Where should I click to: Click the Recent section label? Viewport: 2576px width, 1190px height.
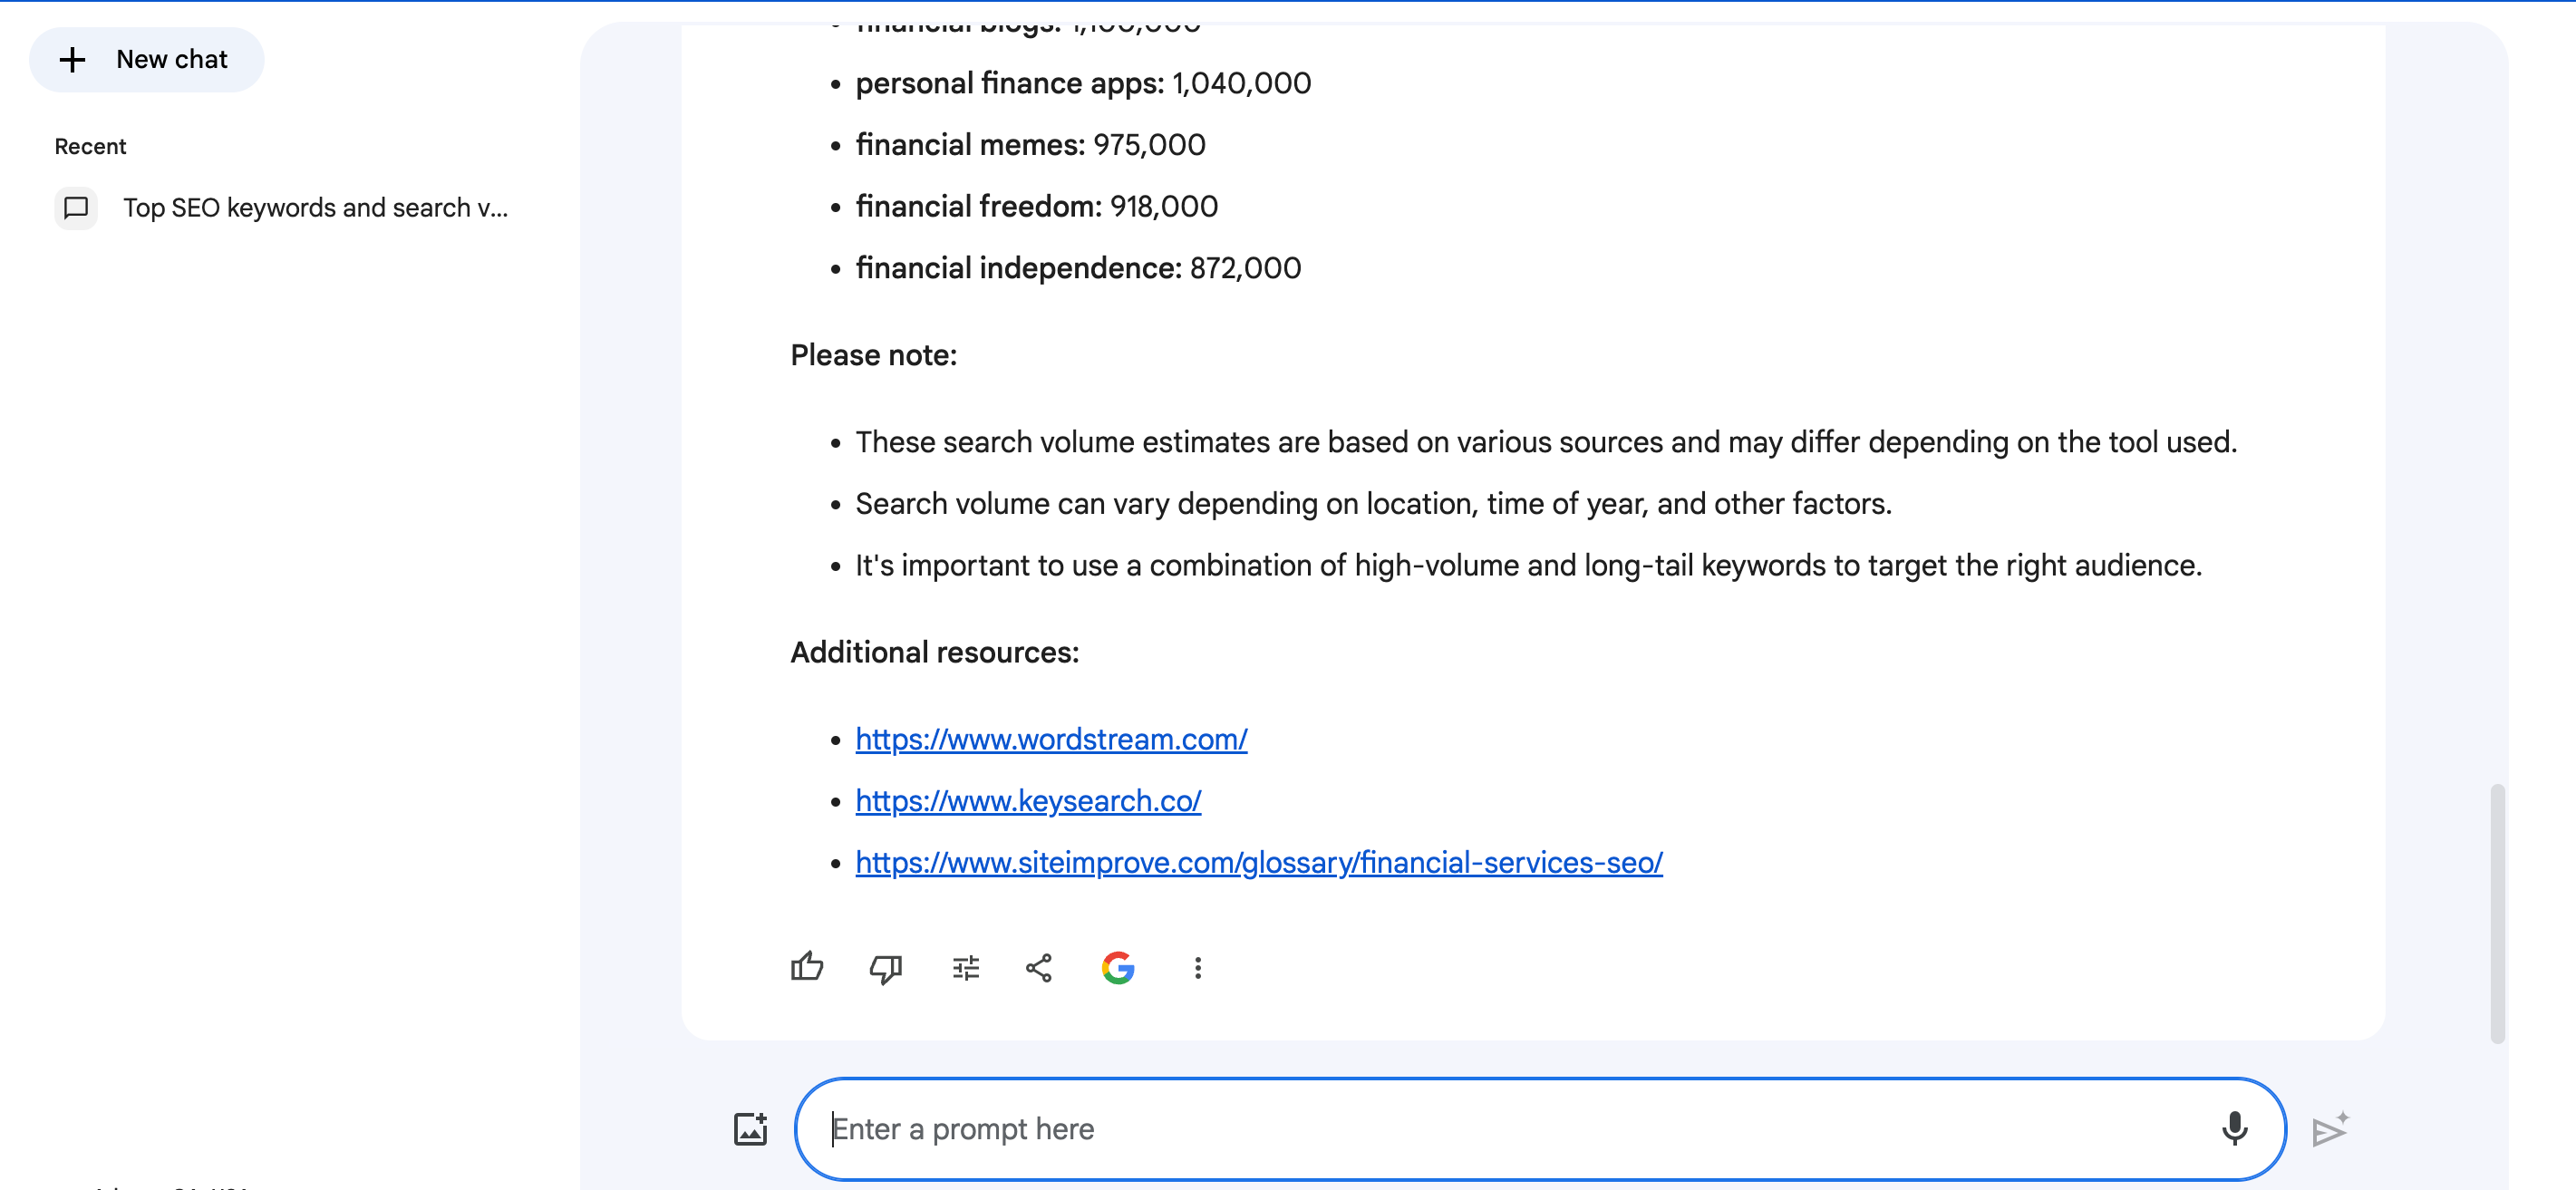pos(90,146)
